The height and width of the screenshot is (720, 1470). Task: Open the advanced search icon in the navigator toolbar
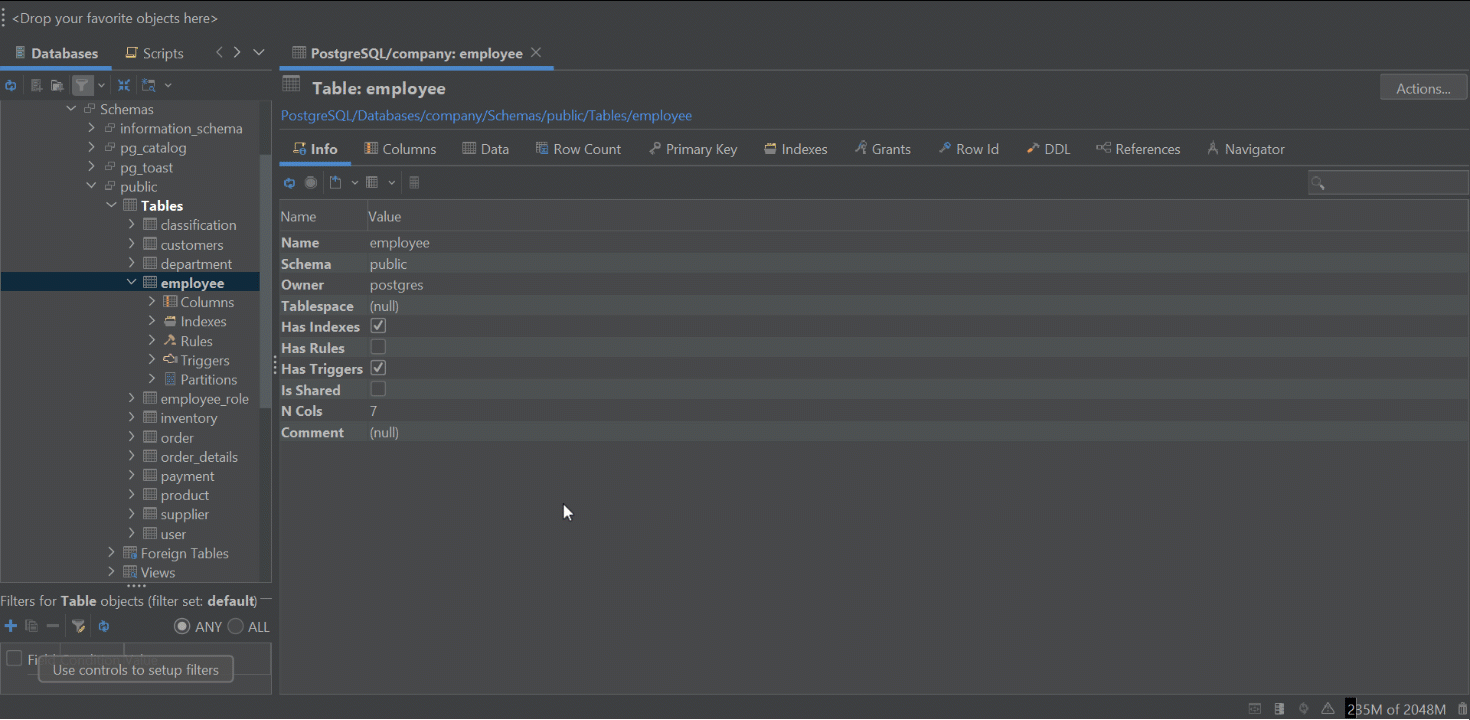point(148,85)
